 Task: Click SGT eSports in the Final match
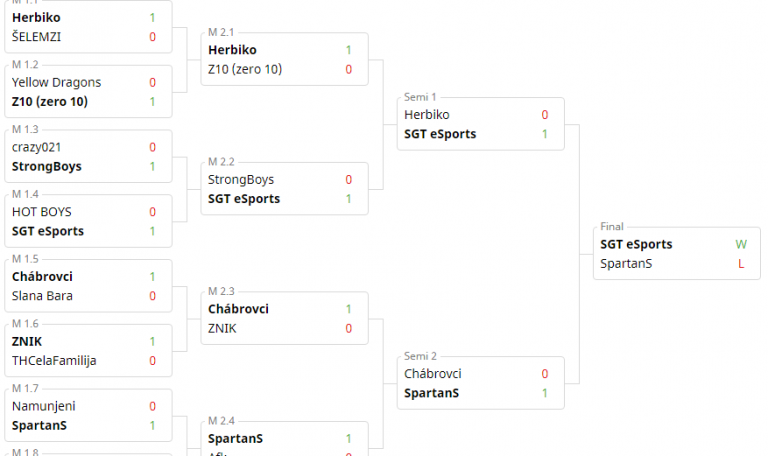(x=636, y=244)
